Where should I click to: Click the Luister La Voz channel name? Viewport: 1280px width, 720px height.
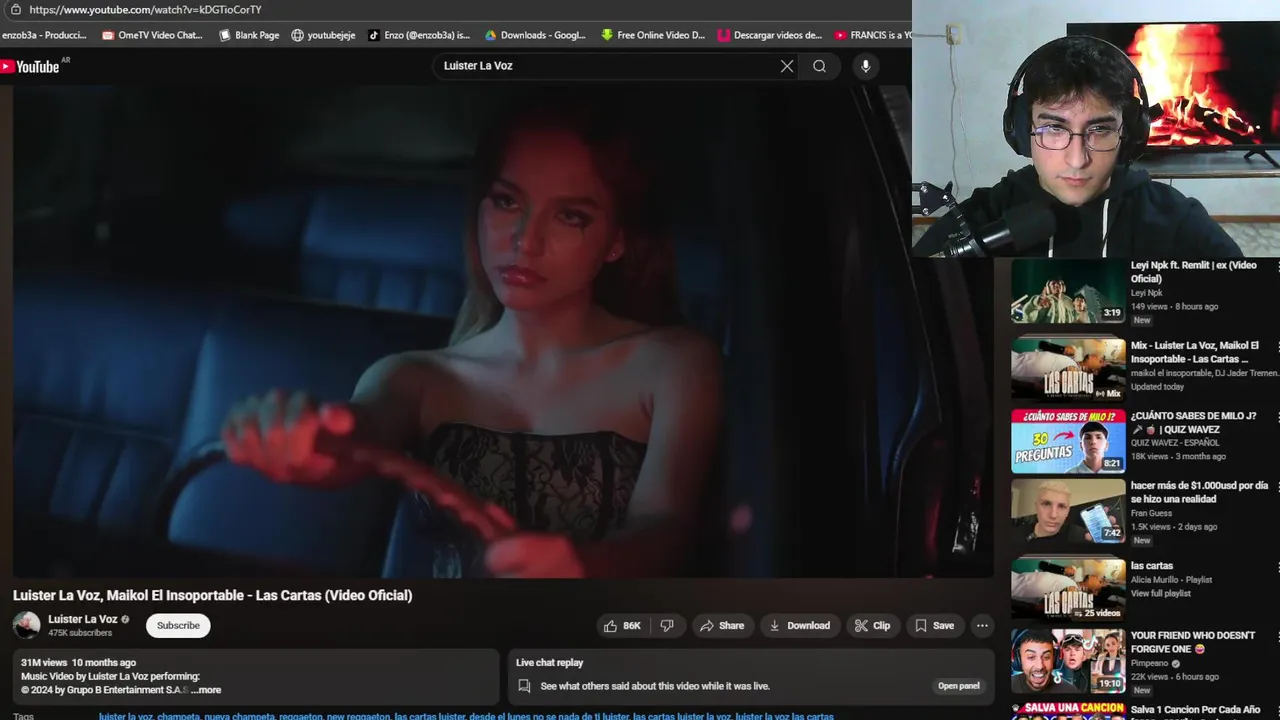tap(82, 620)
